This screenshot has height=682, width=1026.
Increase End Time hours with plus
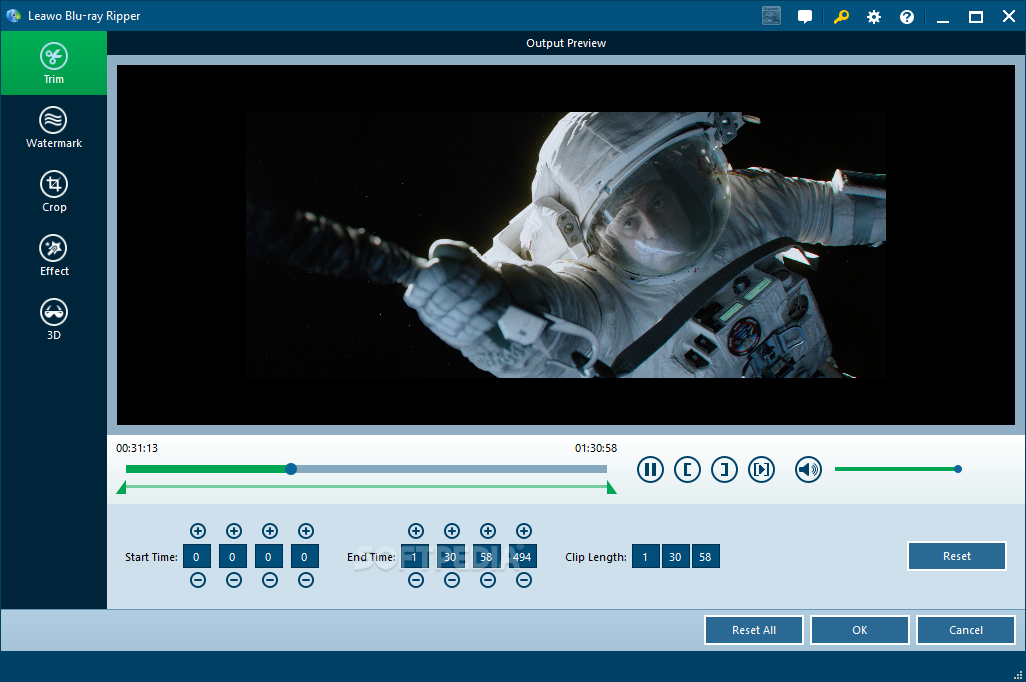(416, 531)
